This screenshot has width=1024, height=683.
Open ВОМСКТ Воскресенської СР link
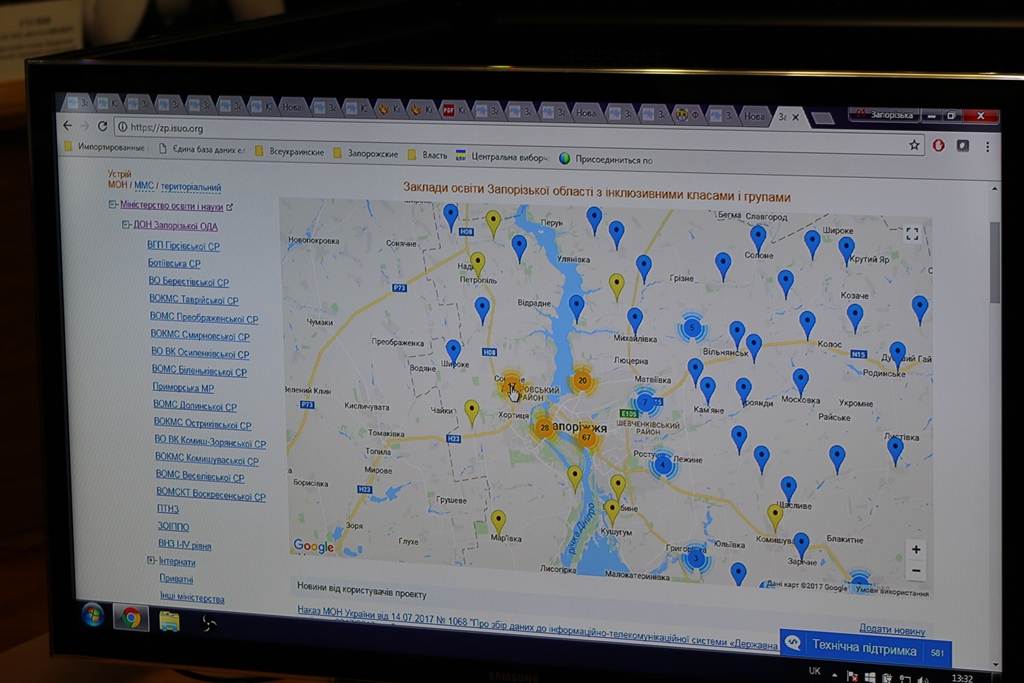211,495
